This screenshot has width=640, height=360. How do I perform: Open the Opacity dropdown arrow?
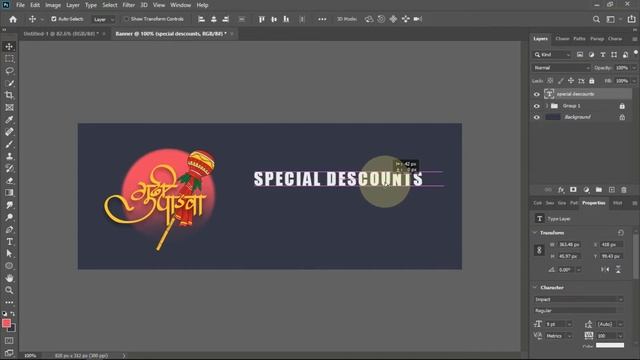pyautogui.click(x=634, y=68)
